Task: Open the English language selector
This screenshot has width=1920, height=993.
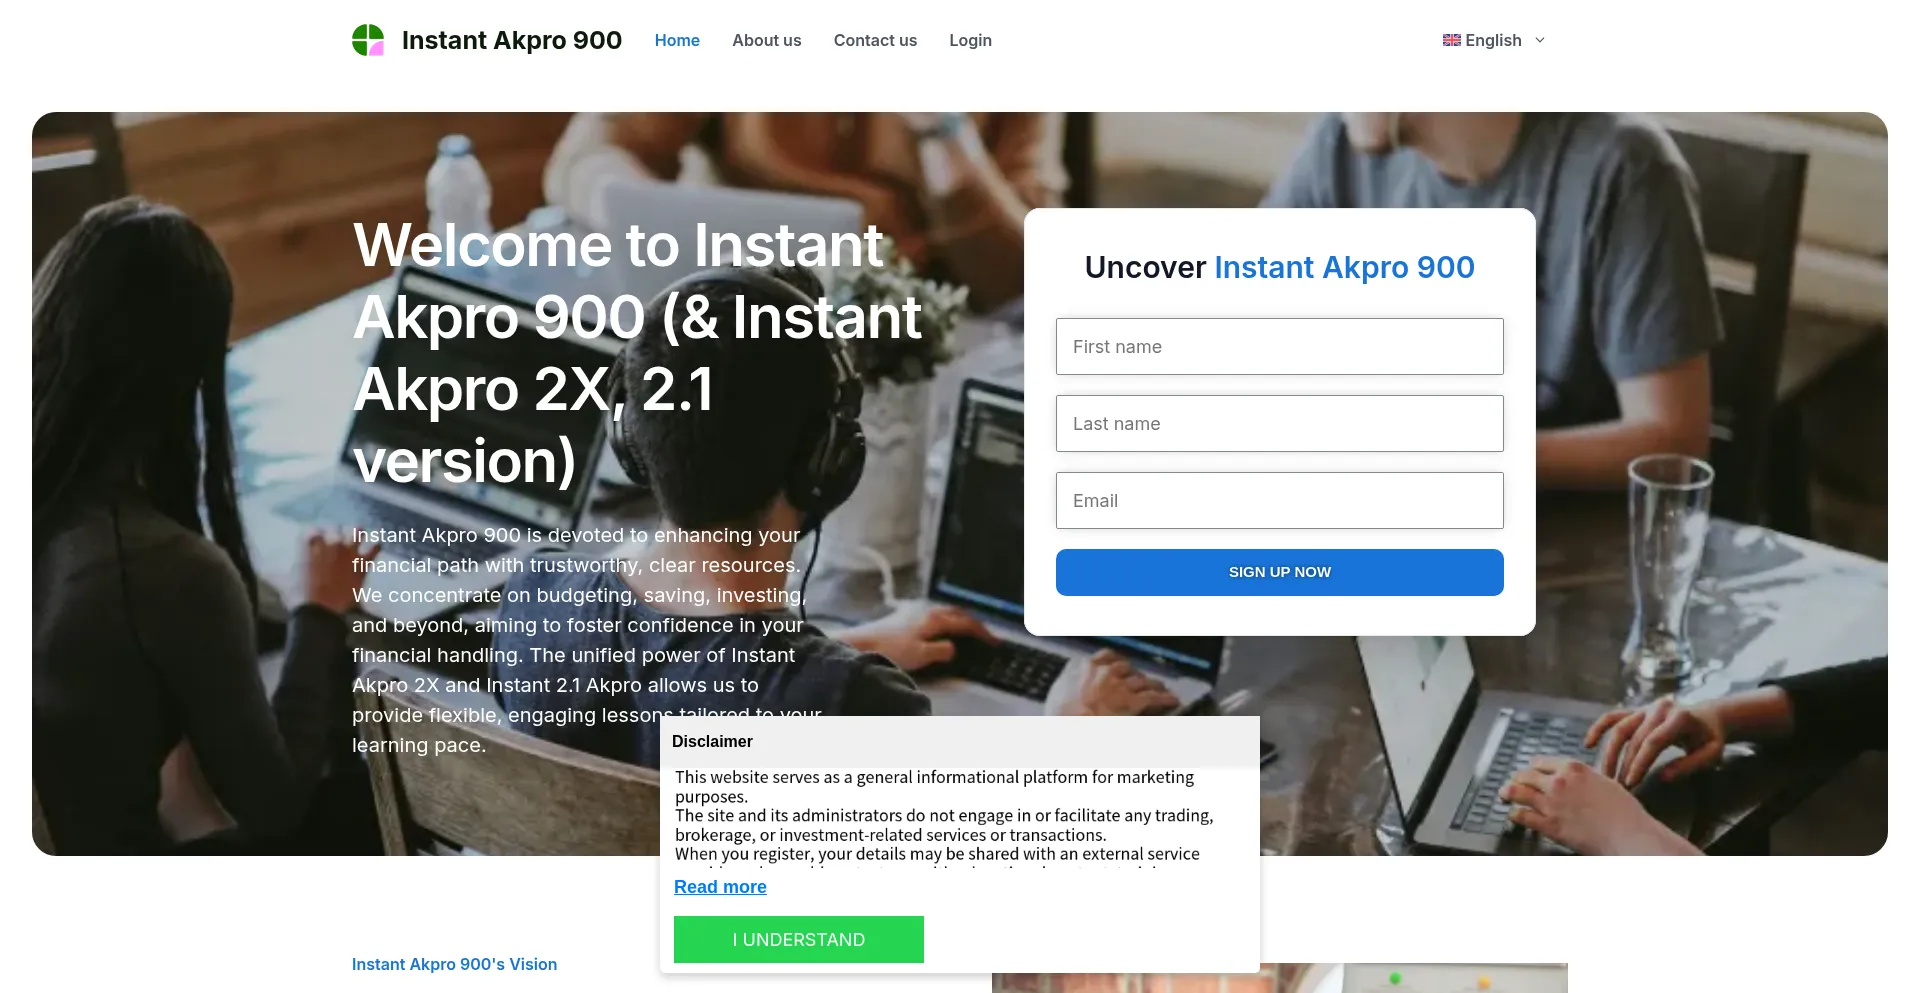Action: (x=1494, y=40)
